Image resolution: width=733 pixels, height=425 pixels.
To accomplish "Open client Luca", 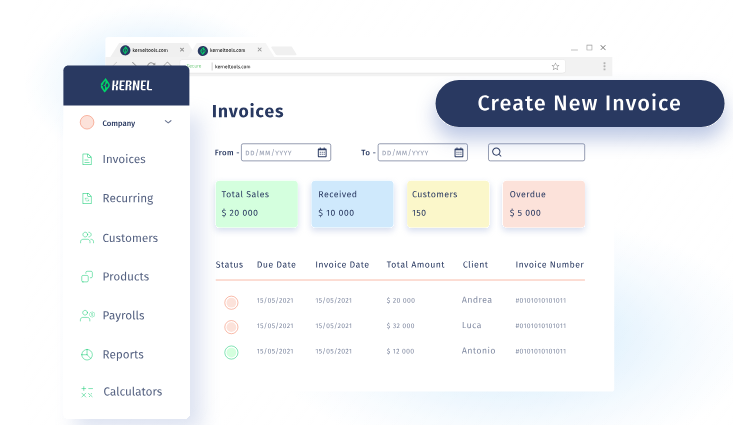I will pos(471,325).
